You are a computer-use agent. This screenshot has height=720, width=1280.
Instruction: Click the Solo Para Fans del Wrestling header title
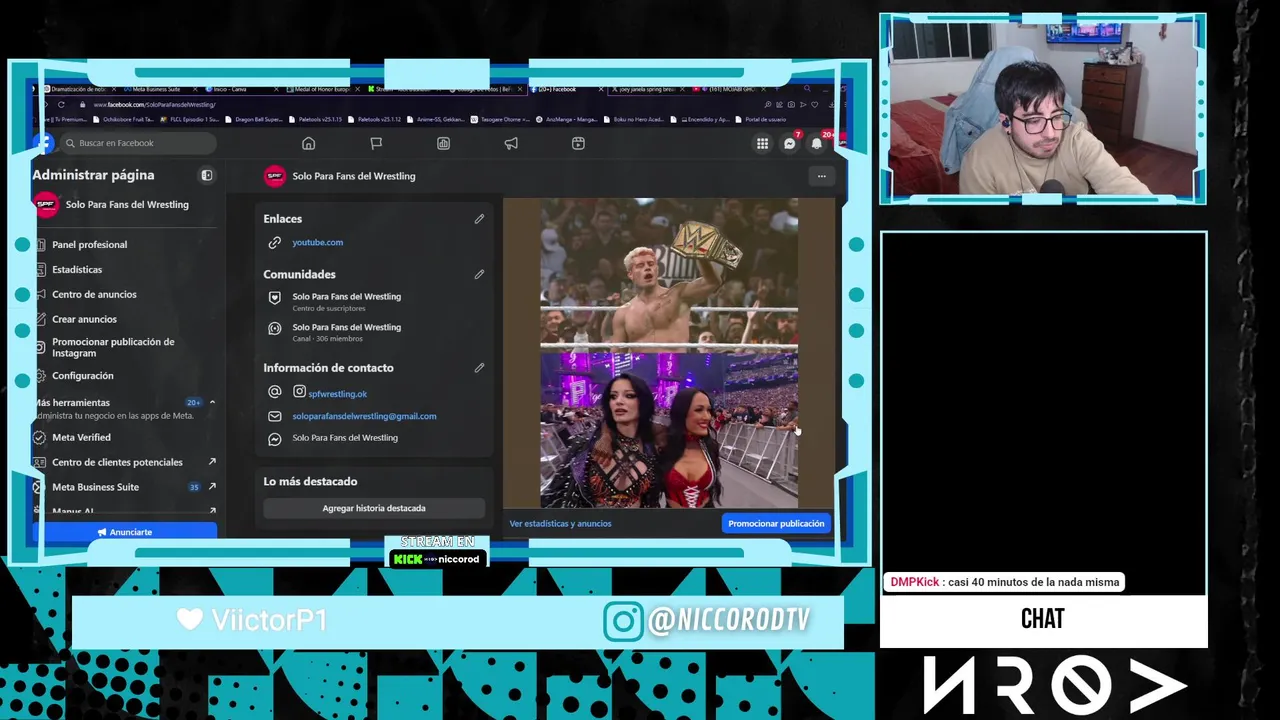click(x=354, y=176)
